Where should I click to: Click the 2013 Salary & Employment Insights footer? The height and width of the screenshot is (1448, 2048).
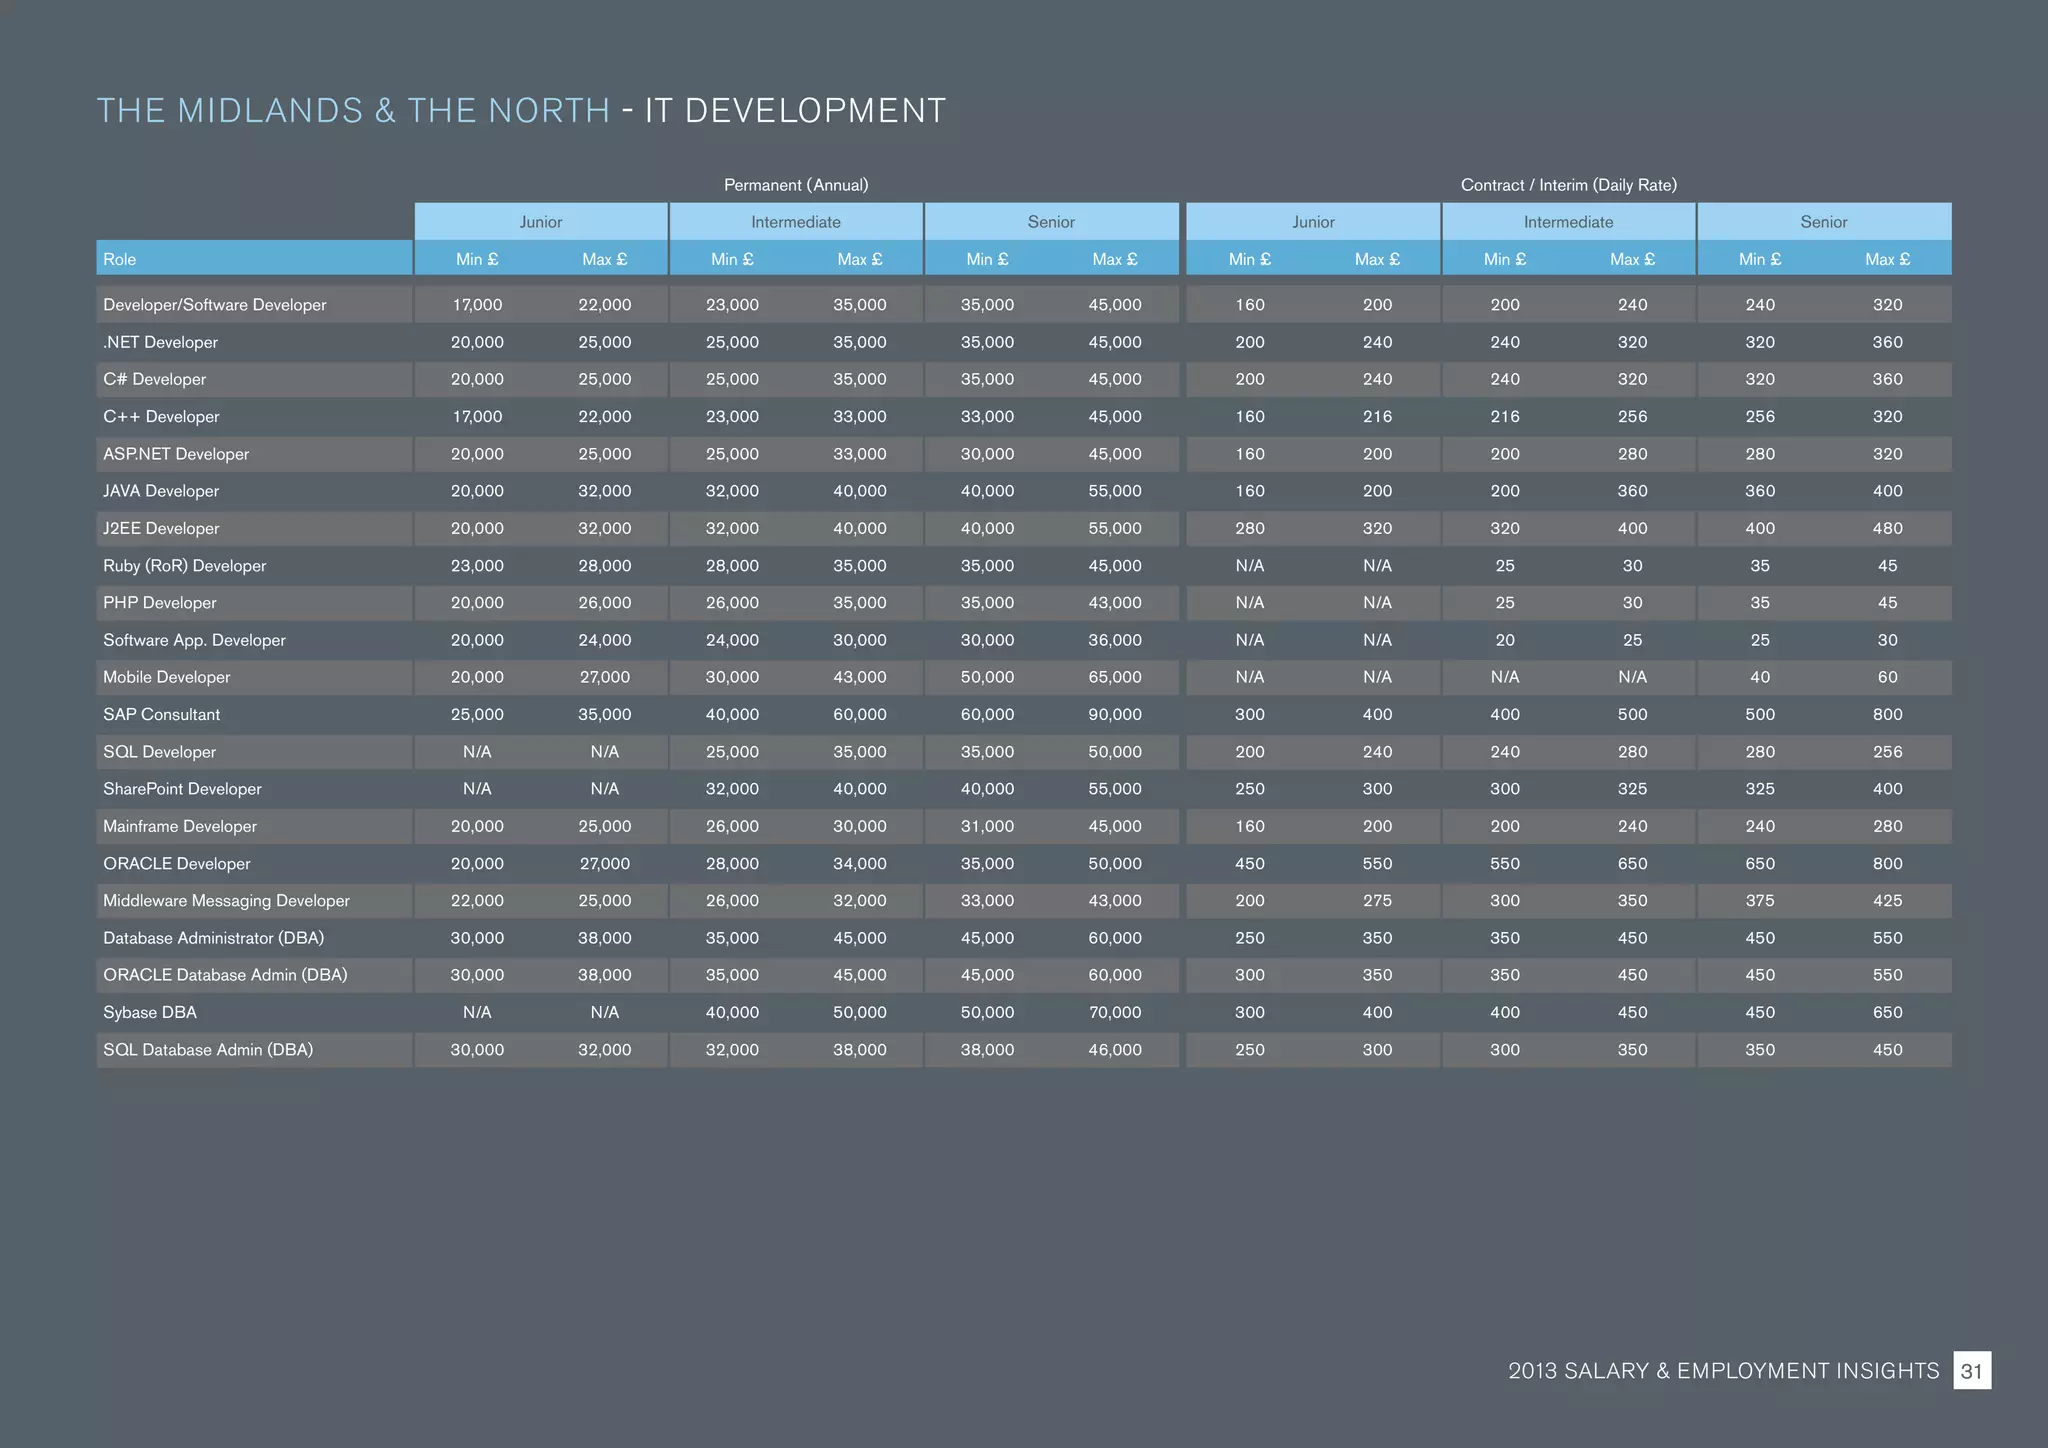(1723, 1371)
